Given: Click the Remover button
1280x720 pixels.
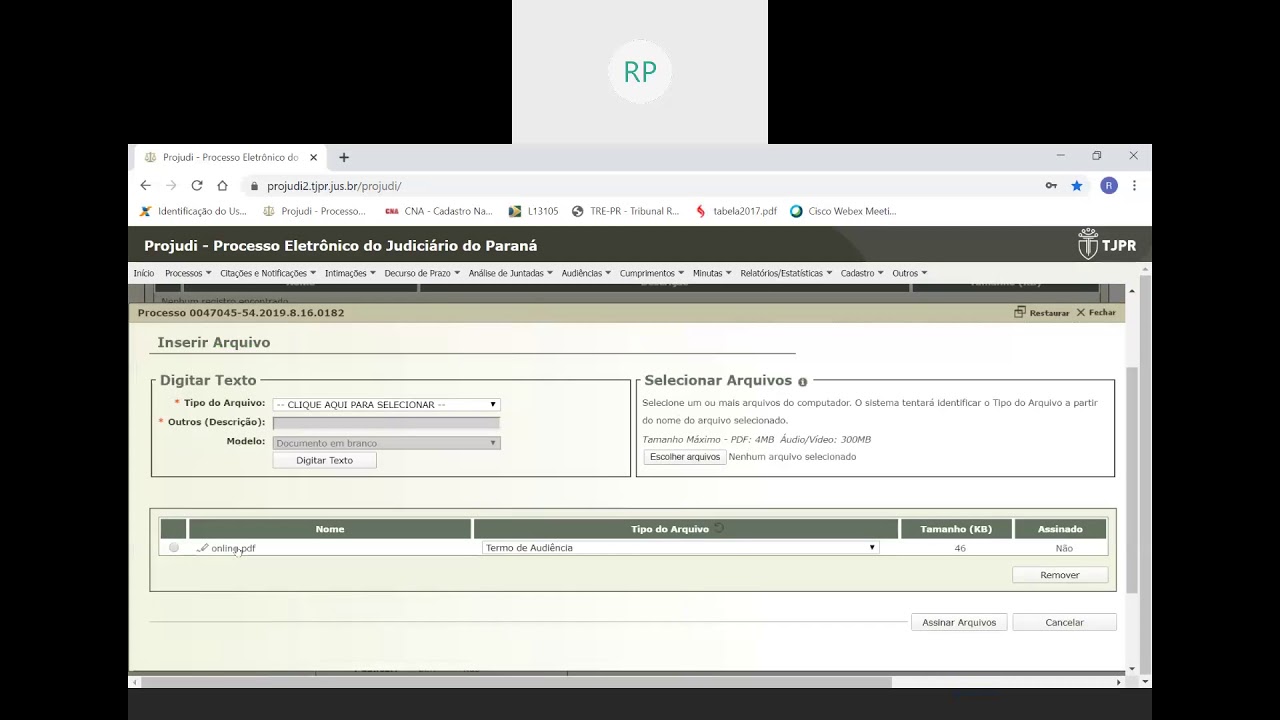Looking at the screenshot, I should coord(1060,575).
